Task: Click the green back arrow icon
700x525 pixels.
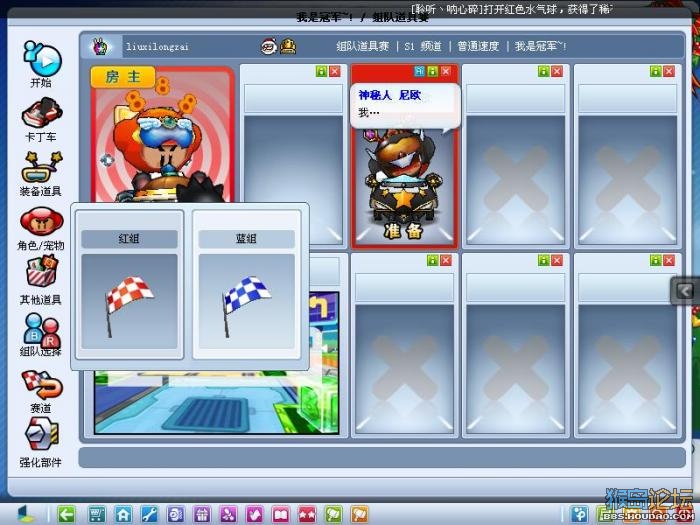Action: point(67,515)
